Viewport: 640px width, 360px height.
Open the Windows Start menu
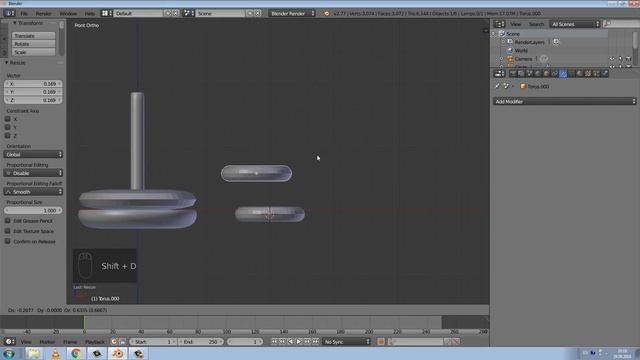[9, 353]
